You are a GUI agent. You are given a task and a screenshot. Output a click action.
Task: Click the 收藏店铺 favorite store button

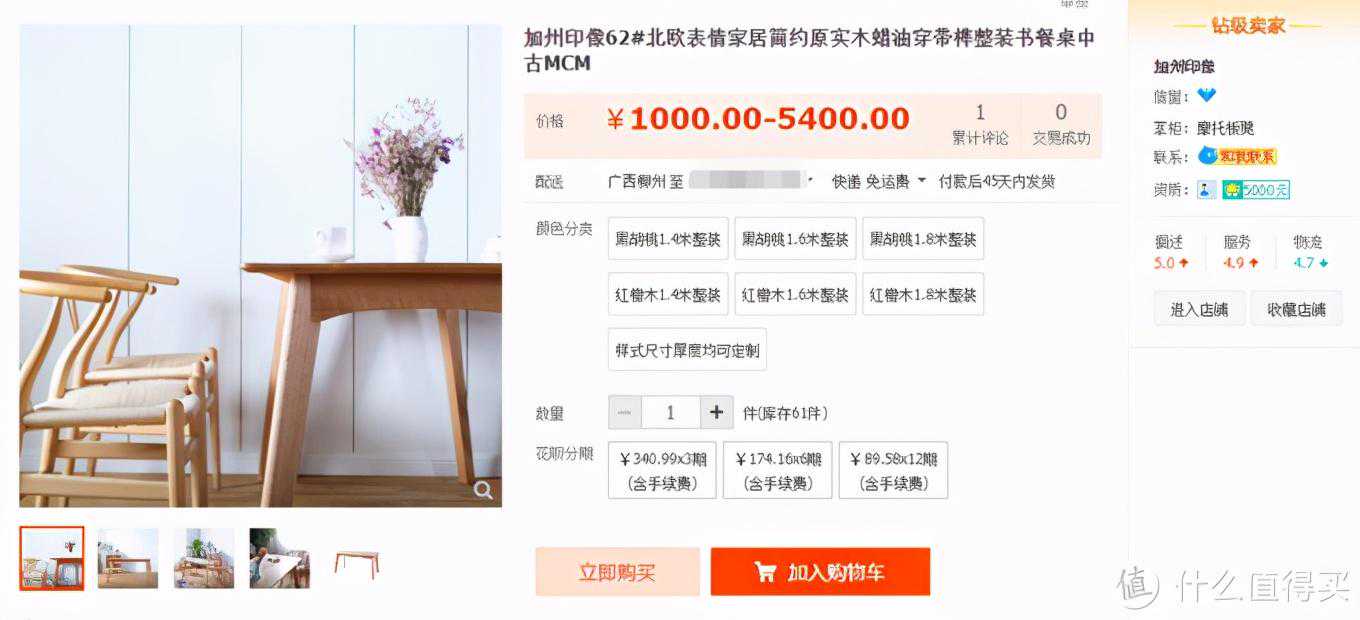coord(1296,309)
